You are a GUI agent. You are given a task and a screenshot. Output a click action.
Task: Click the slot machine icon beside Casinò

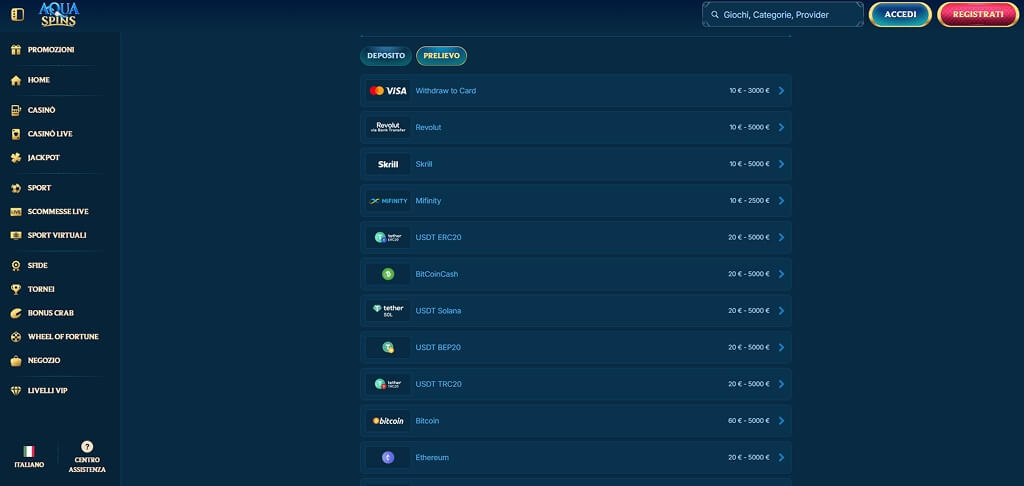click(x=16, y=110)
